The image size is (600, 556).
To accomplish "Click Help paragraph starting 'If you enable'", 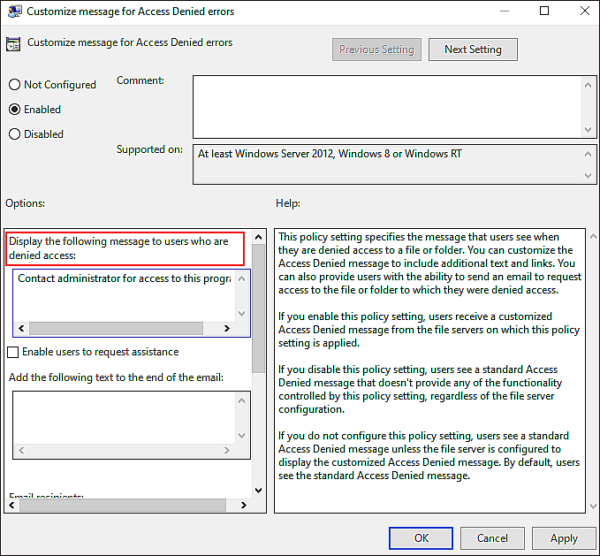I will coord(429,329).
